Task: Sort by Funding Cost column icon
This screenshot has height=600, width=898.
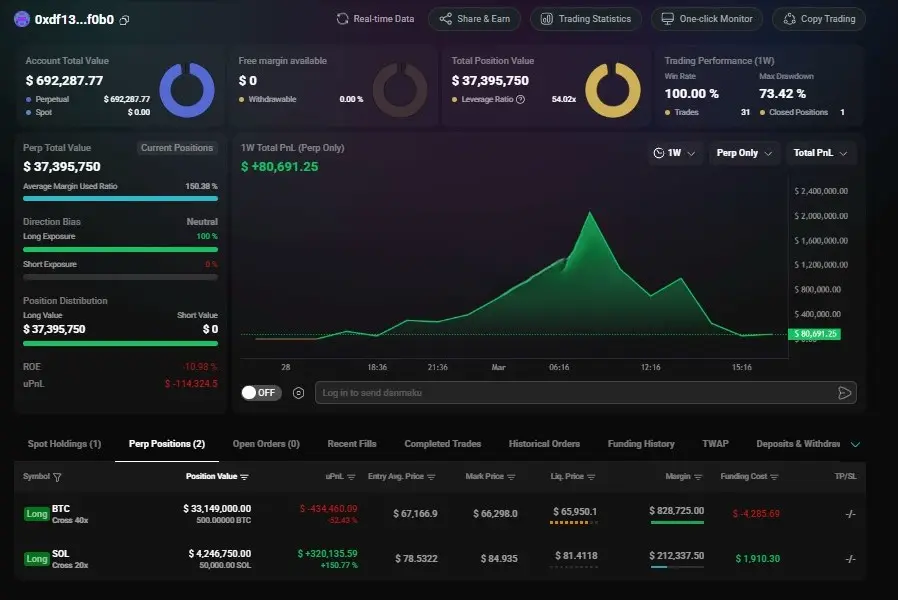Action: coord(774,477)
